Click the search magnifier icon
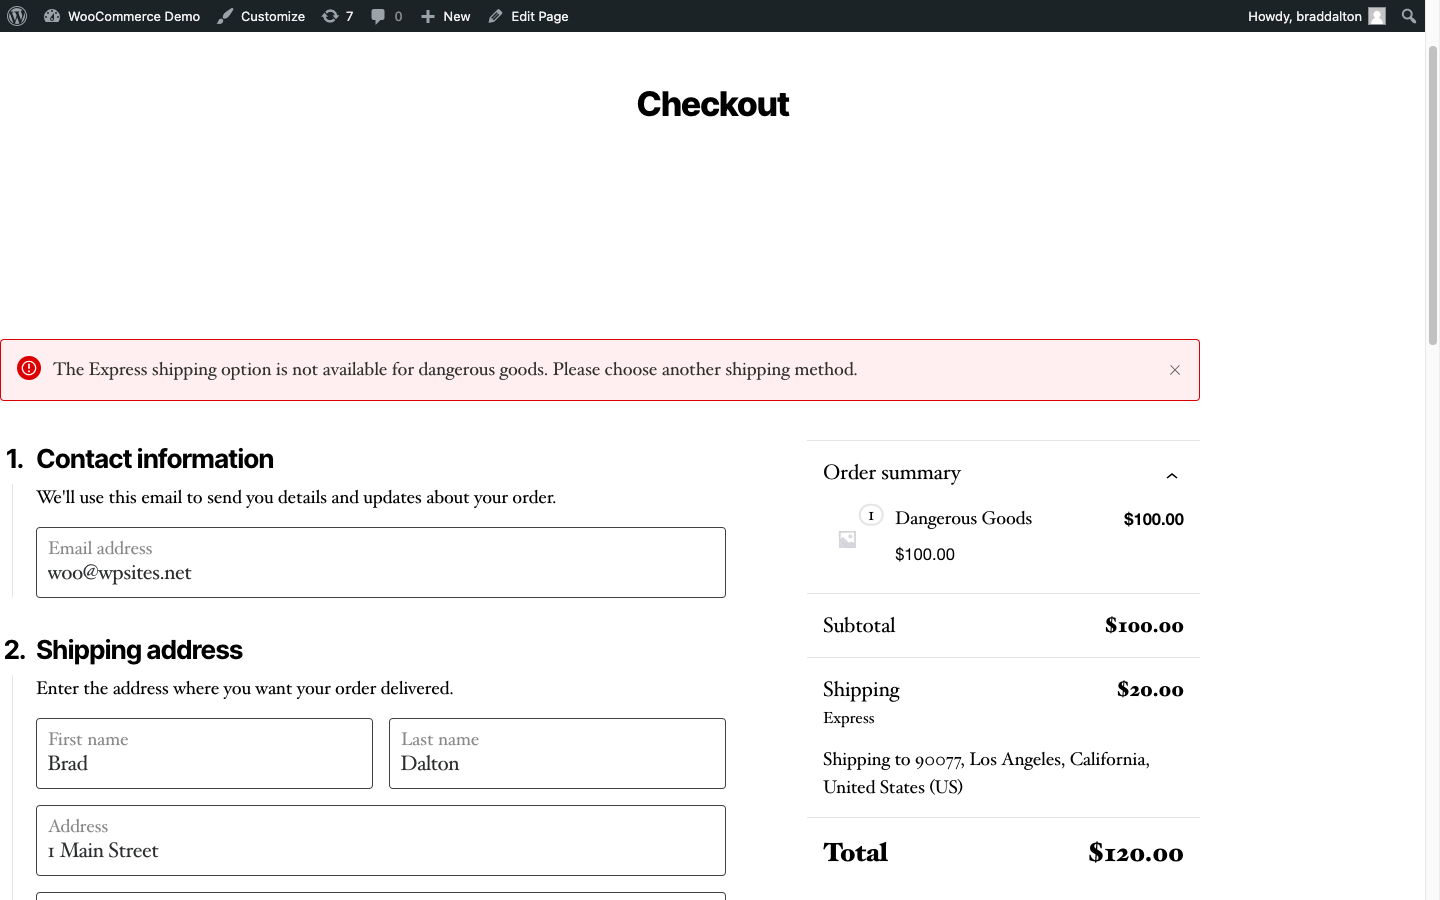1440x900 pixels. pyautogui.click(x=1409, y=16)
